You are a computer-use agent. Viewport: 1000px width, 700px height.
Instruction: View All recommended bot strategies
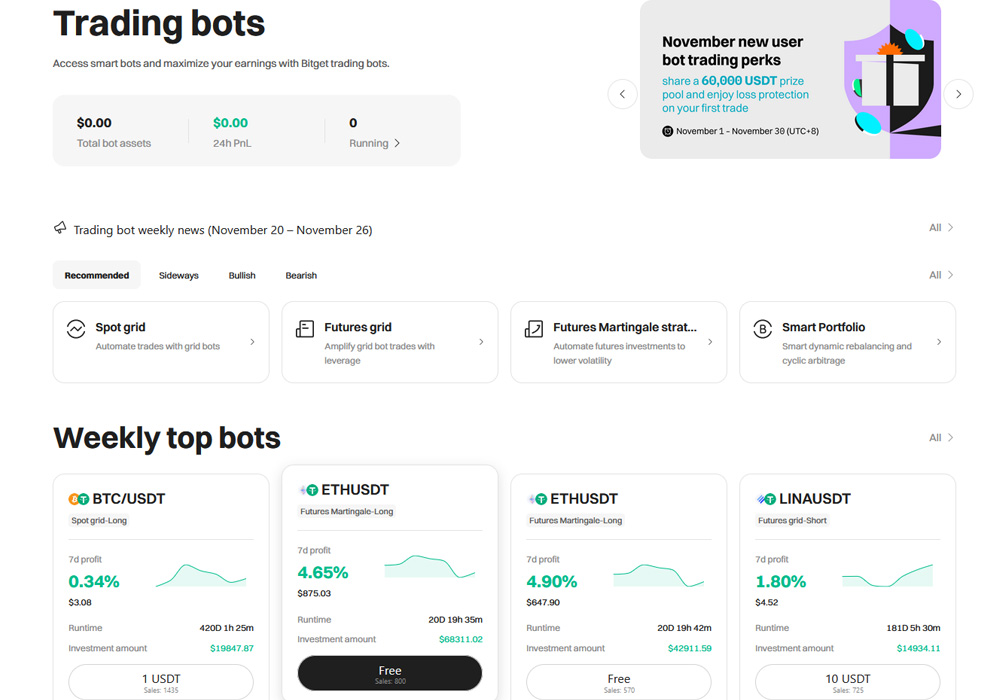941,275
